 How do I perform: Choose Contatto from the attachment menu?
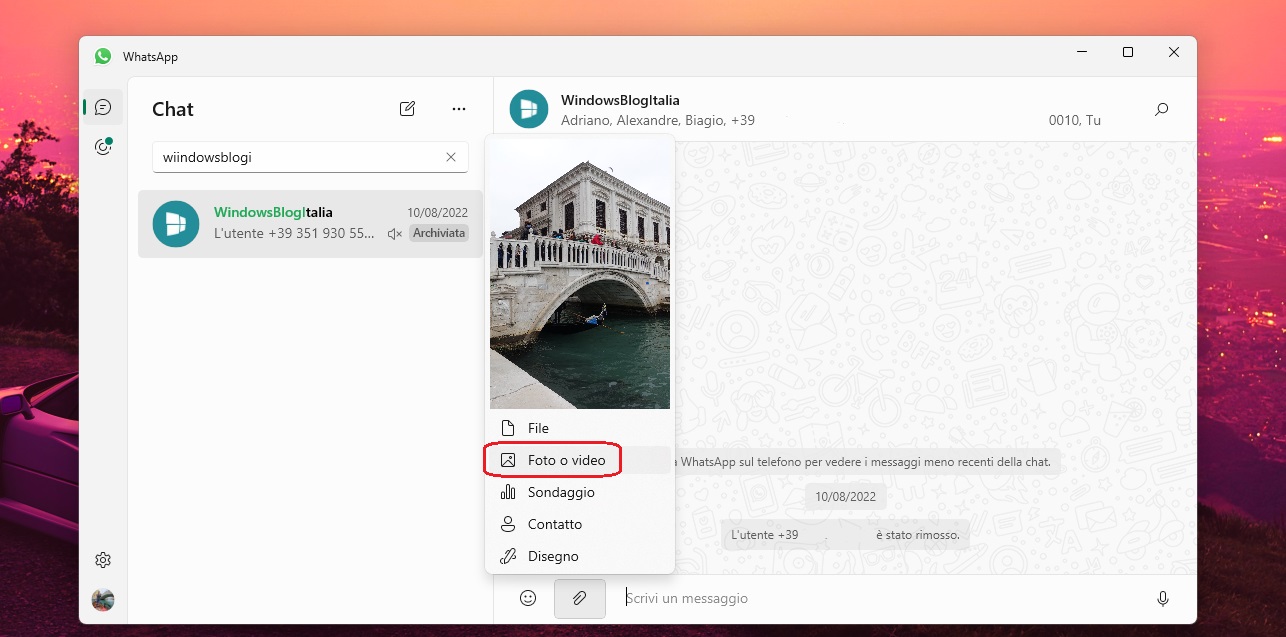580,524
